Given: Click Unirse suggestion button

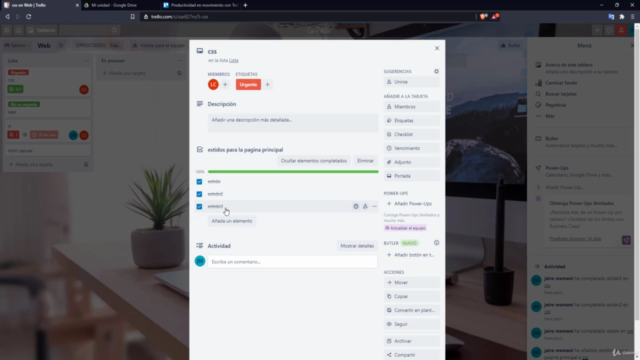Looking at the screenshot, I should [411, 82].
